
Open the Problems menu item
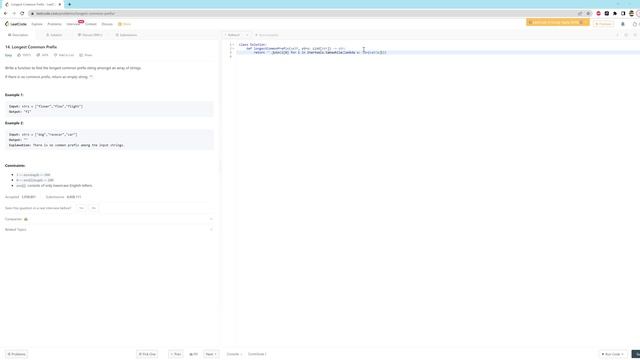pos(54,24)
